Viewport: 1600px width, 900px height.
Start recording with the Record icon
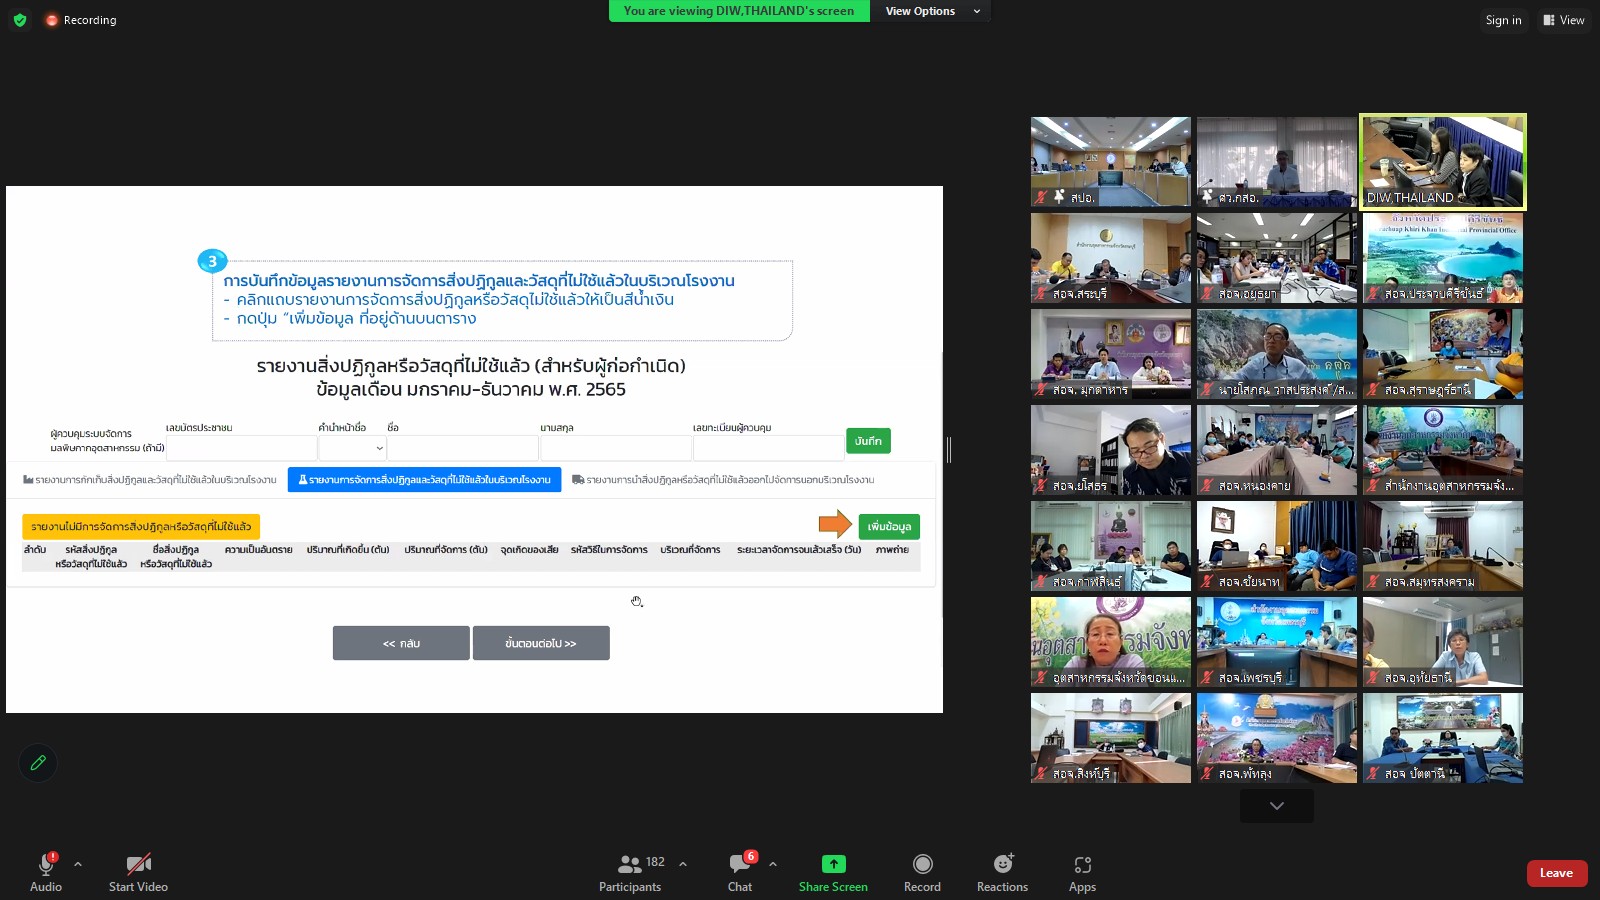coord(922,864)
